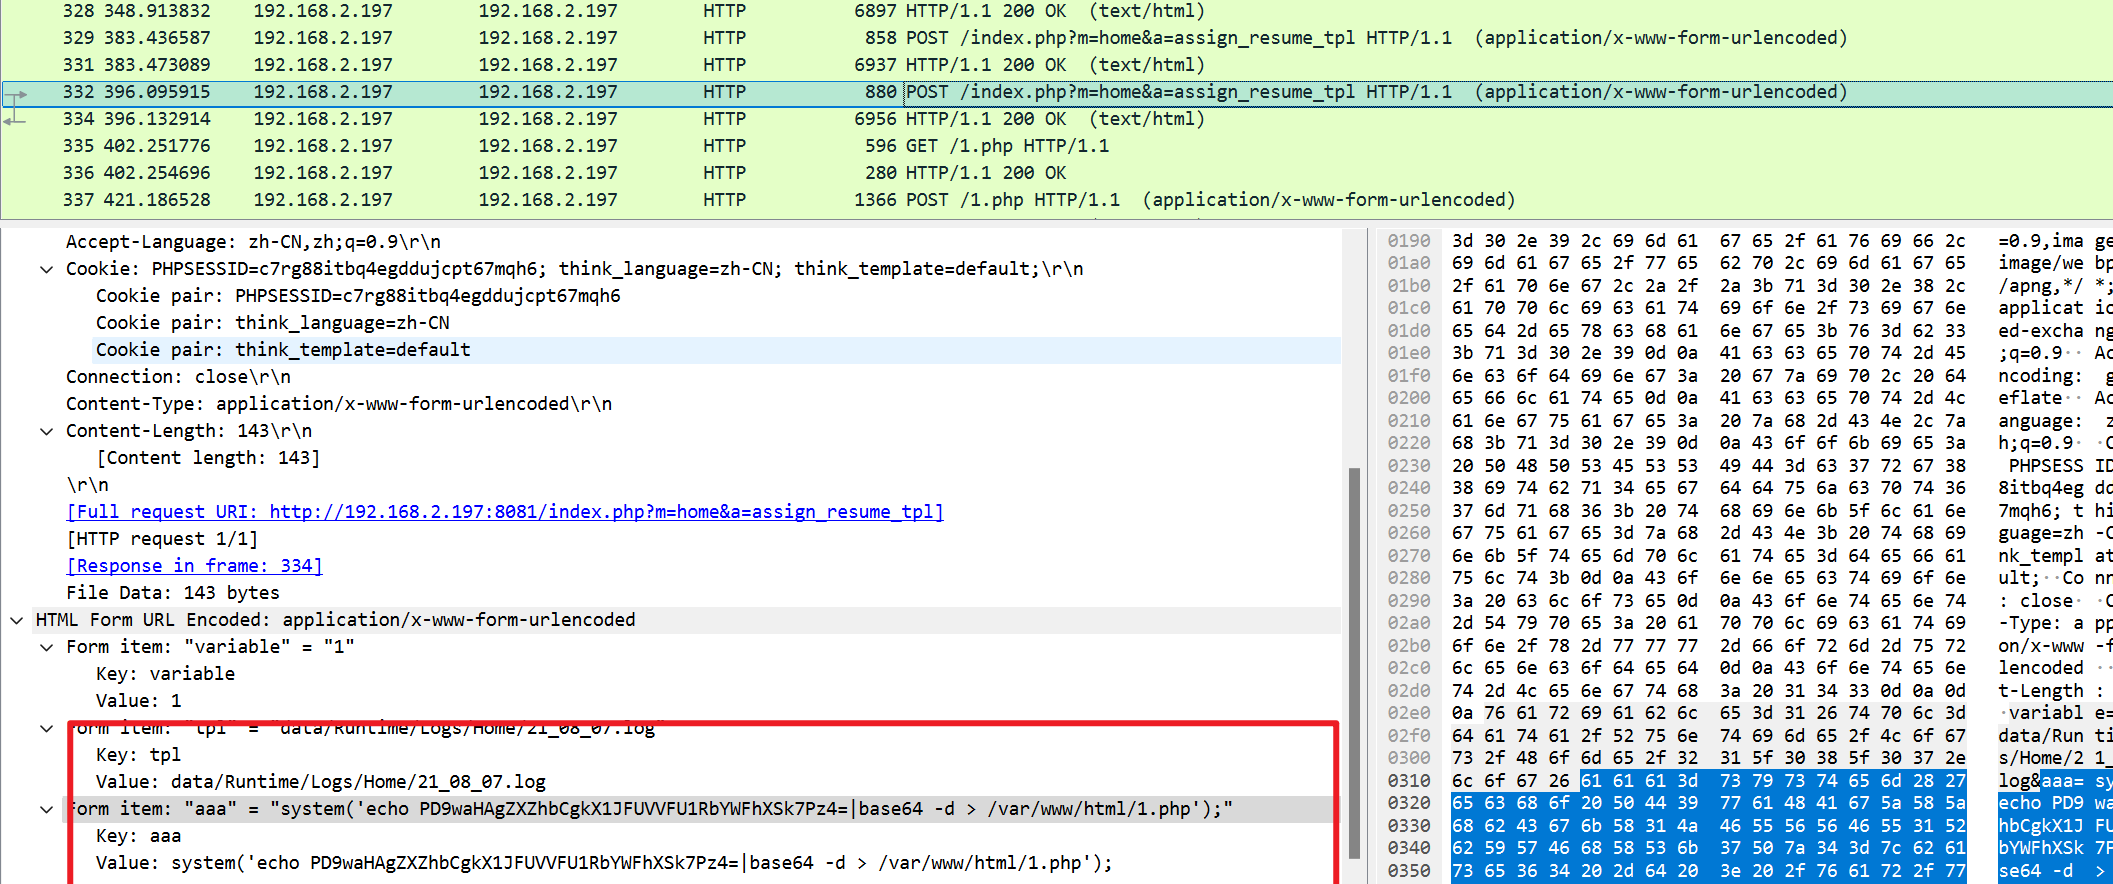This screenshot has width=2113, height=884.
Task: Click ASCII text "PHPSESS" in hex pane
Action: tap(2046, 466)
